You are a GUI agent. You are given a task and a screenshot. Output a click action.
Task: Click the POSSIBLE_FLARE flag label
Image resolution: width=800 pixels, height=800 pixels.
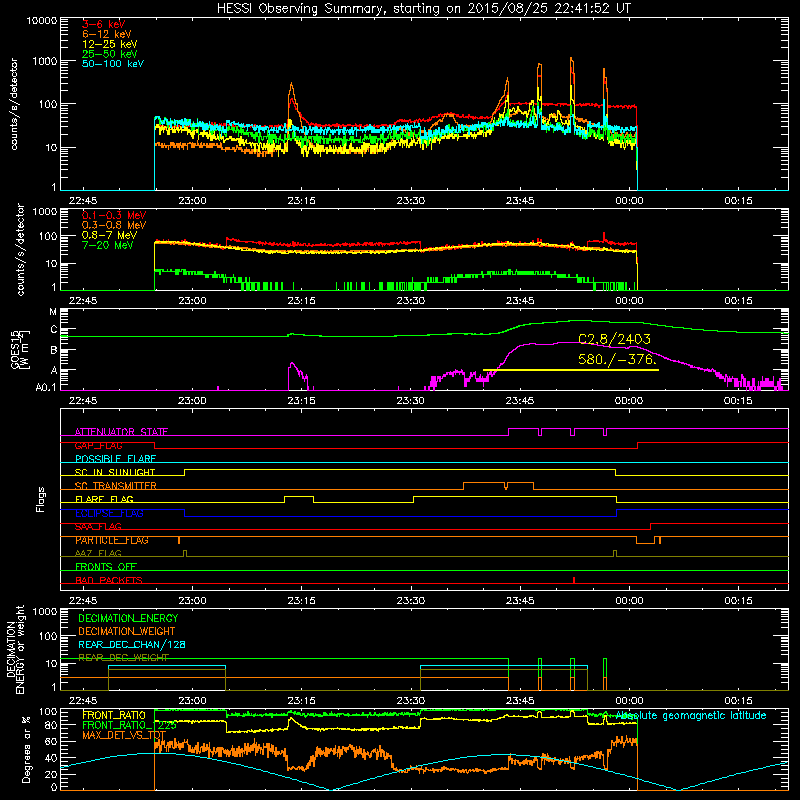click(x=115, y=459)
